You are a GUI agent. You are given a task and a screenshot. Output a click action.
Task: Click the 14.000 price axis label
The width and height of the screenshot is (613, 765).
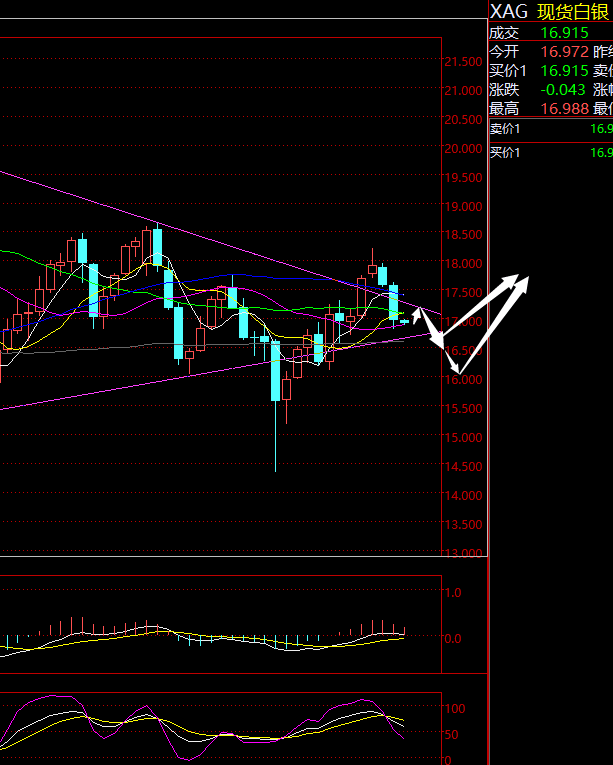[463, 495]
